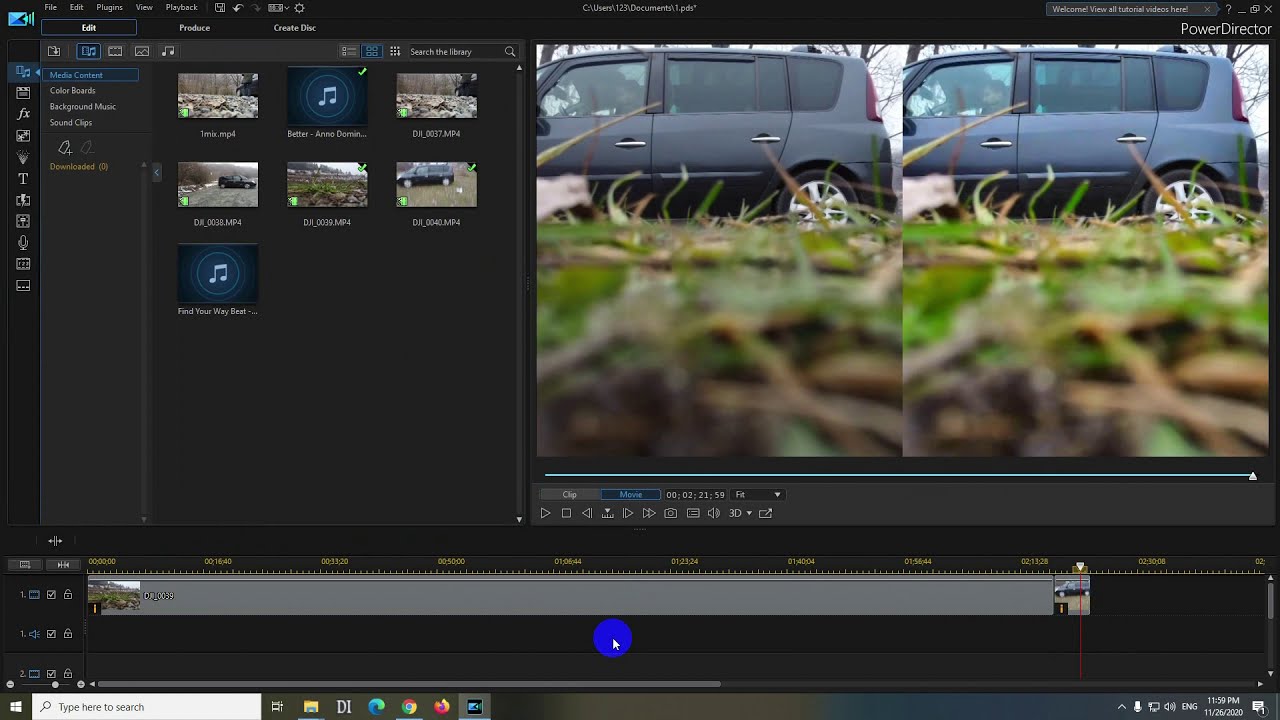Open the seek-by unit dropdown in player
The image size is (1280, 720).
[x=607, y=513]
